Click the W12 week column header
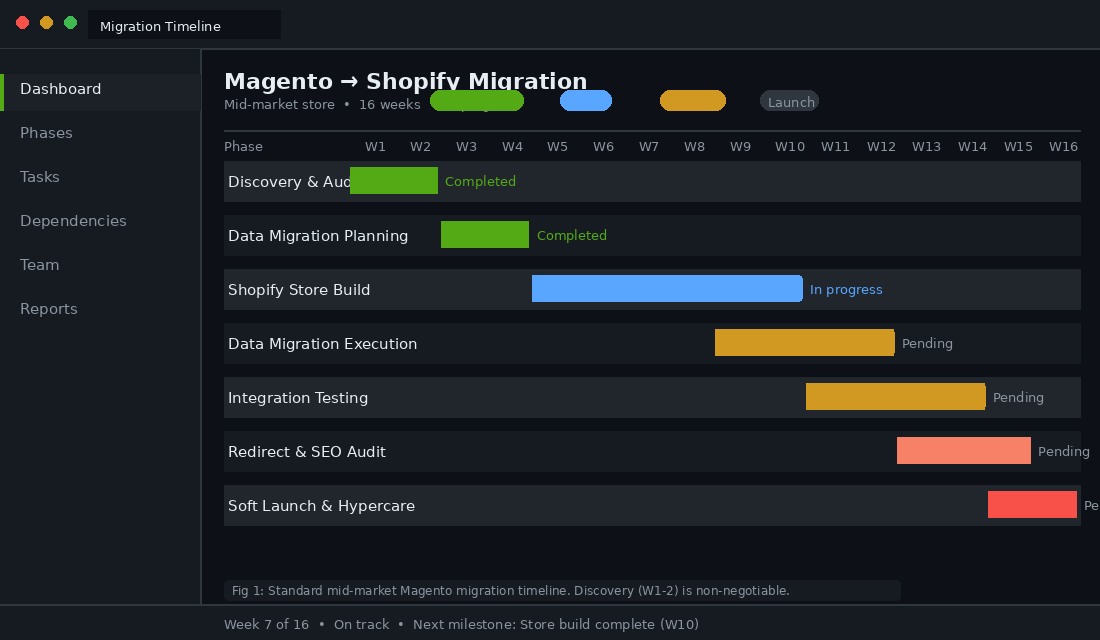This screenshot has width=1100, height=640. tap(881, 147)
